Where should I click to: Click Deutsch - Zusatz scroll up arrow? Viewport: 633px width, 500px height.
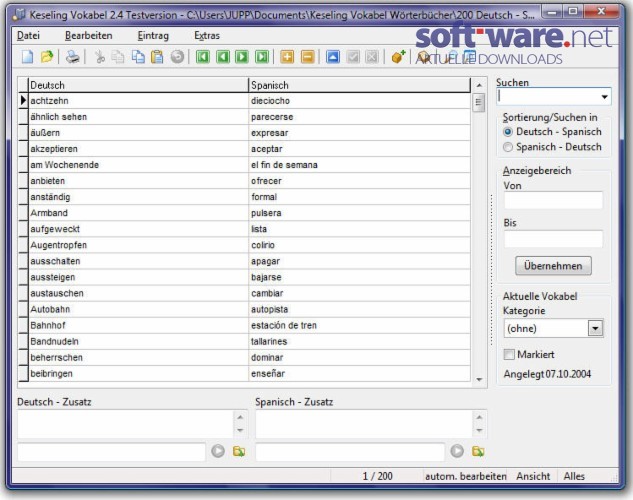coord(240,417)
